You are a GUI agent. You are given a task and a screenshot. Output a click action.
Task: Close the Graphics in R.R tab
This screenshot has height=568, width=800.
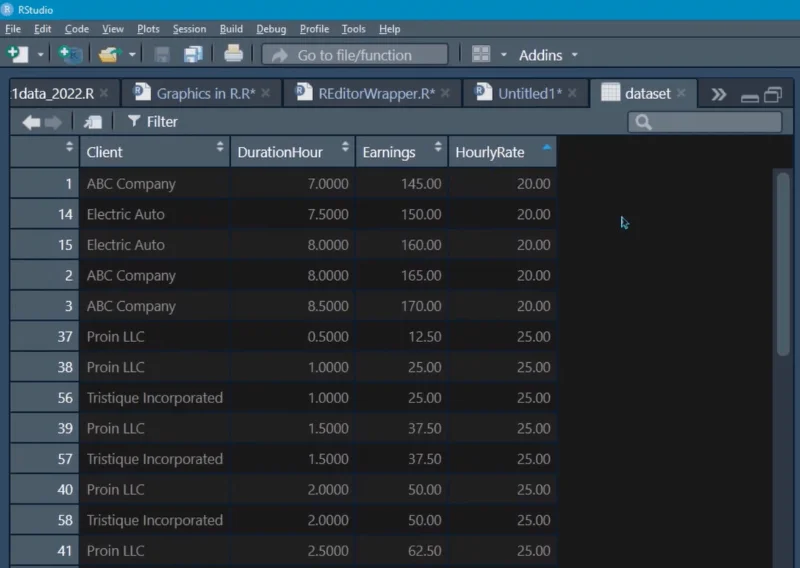click(x=266, y=93)
